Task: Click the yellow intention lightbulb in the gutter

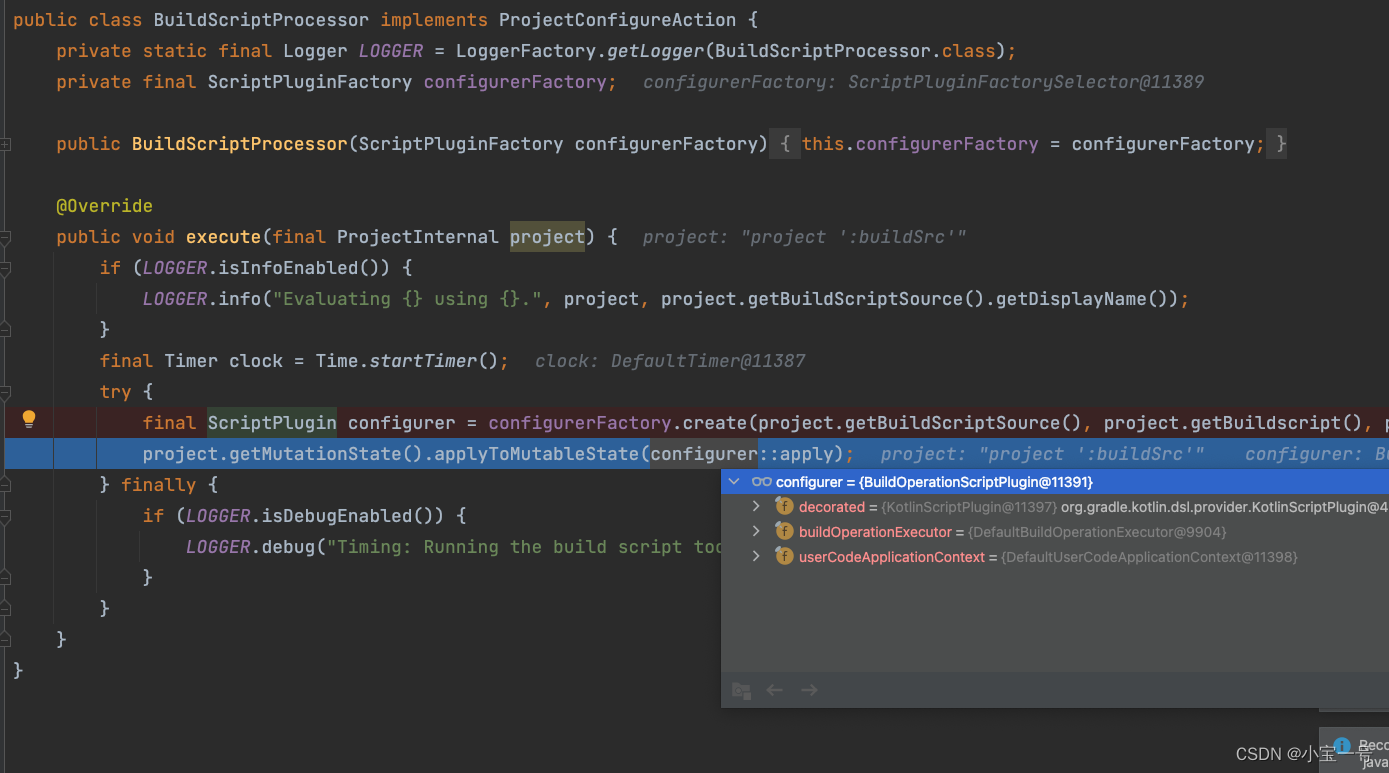Action: tap(29, 419)
